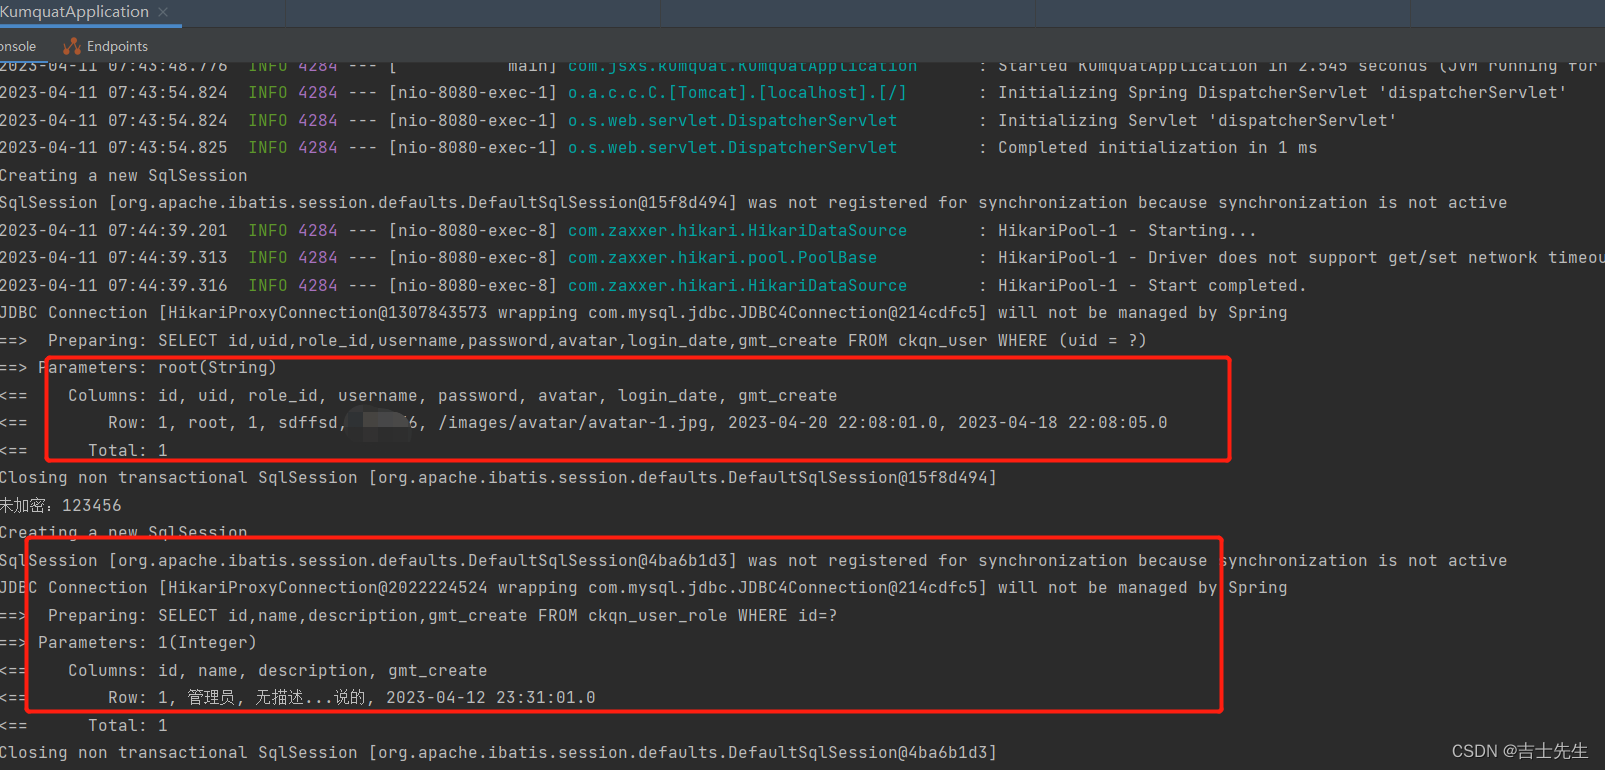Switch to the Console tab

click(18, 46)
